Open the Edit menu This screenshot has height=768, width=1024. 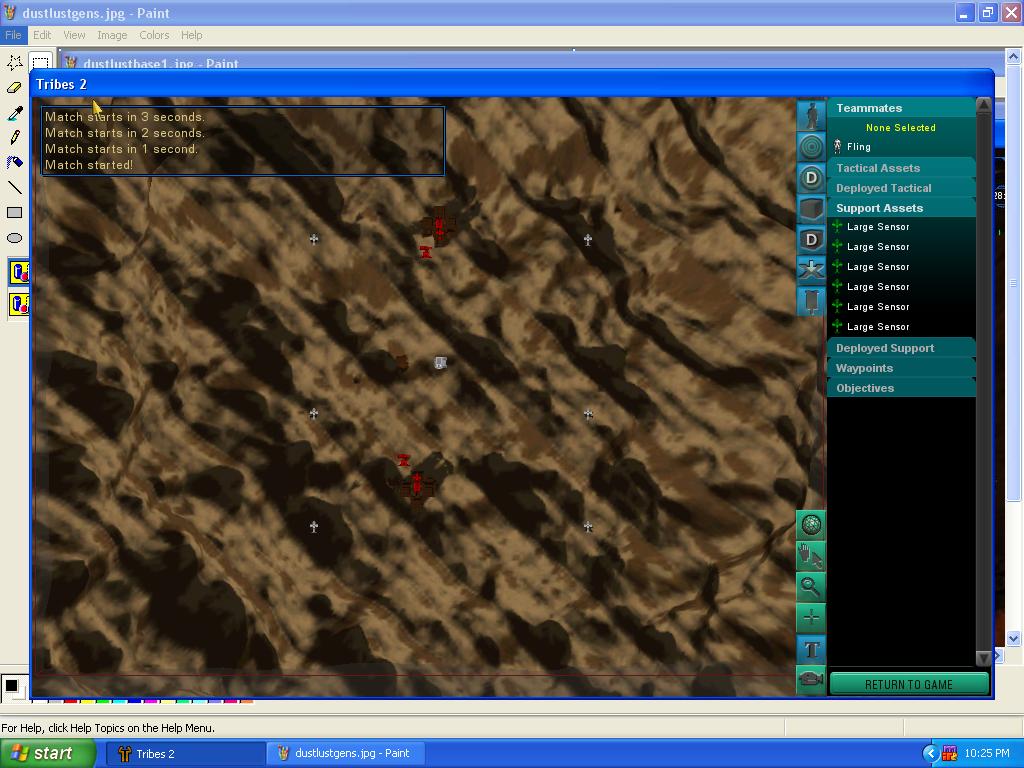click(x=42, y=35)
